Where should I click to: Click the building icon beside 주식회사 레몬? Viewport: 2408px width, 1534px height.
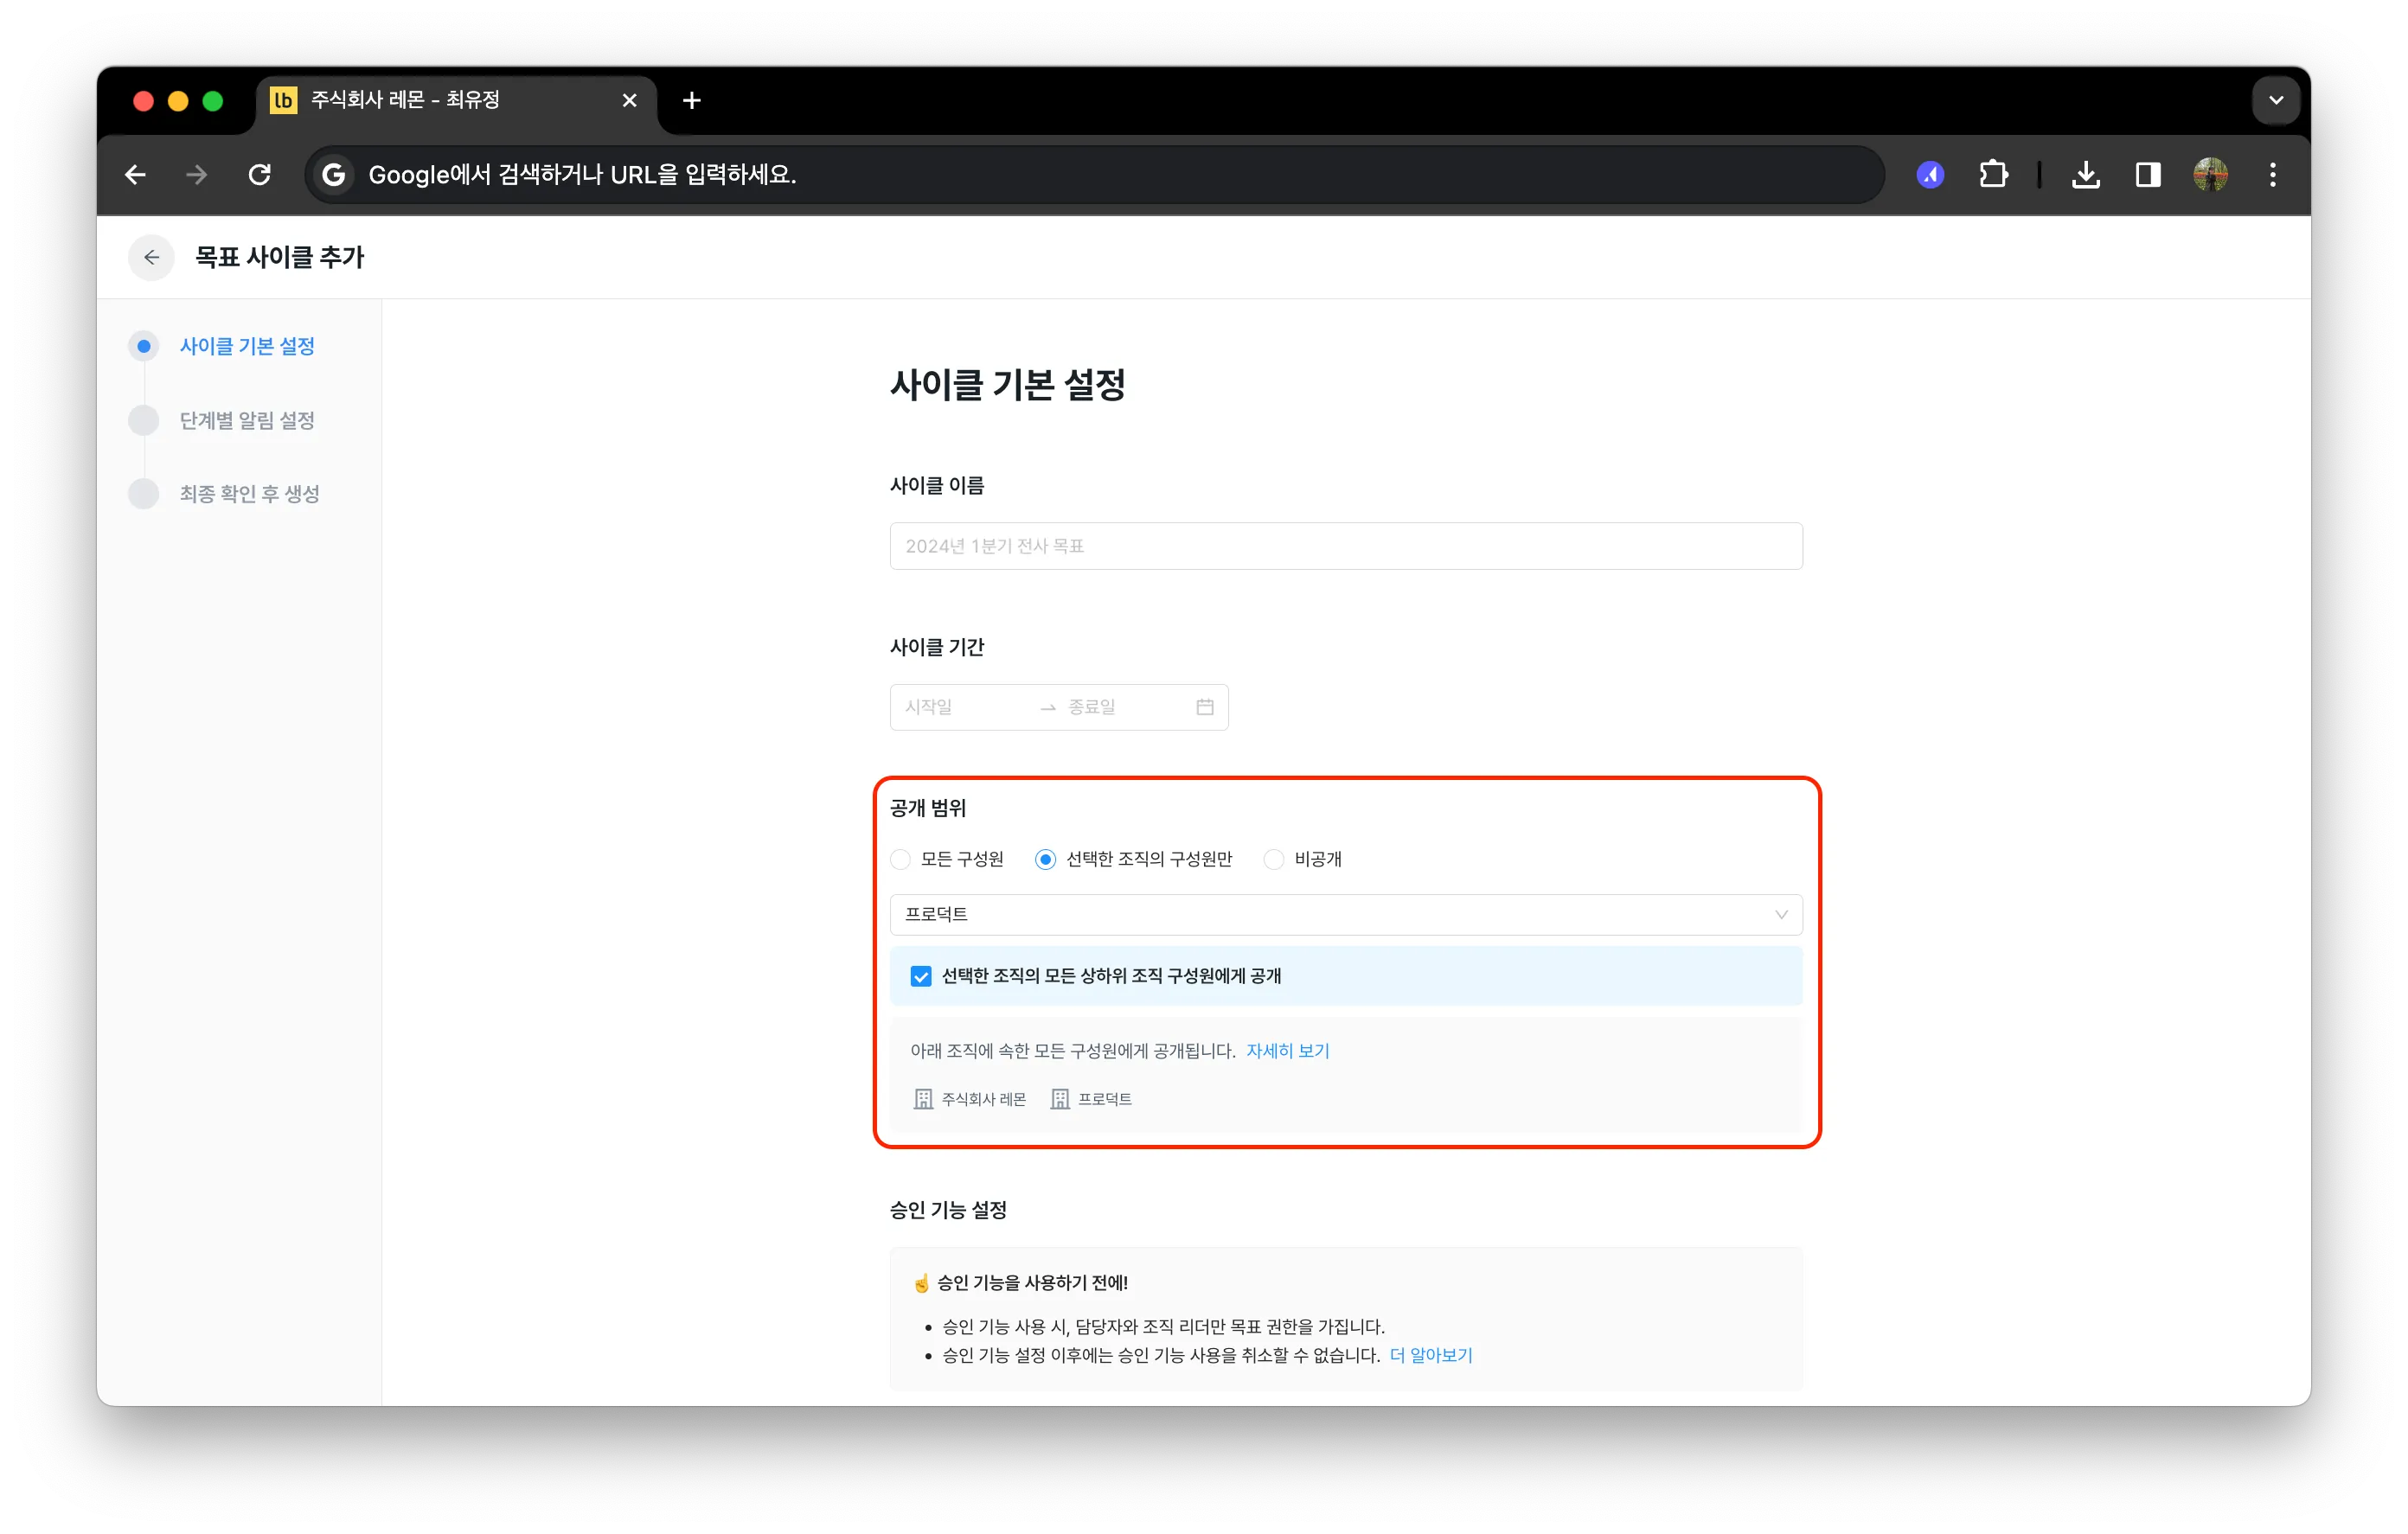click(923, 1099)
